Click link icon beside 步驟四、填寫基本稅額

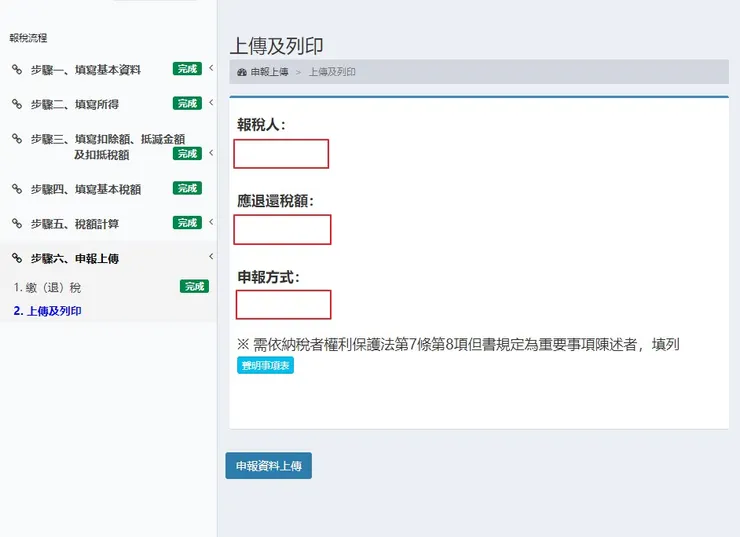17,189
